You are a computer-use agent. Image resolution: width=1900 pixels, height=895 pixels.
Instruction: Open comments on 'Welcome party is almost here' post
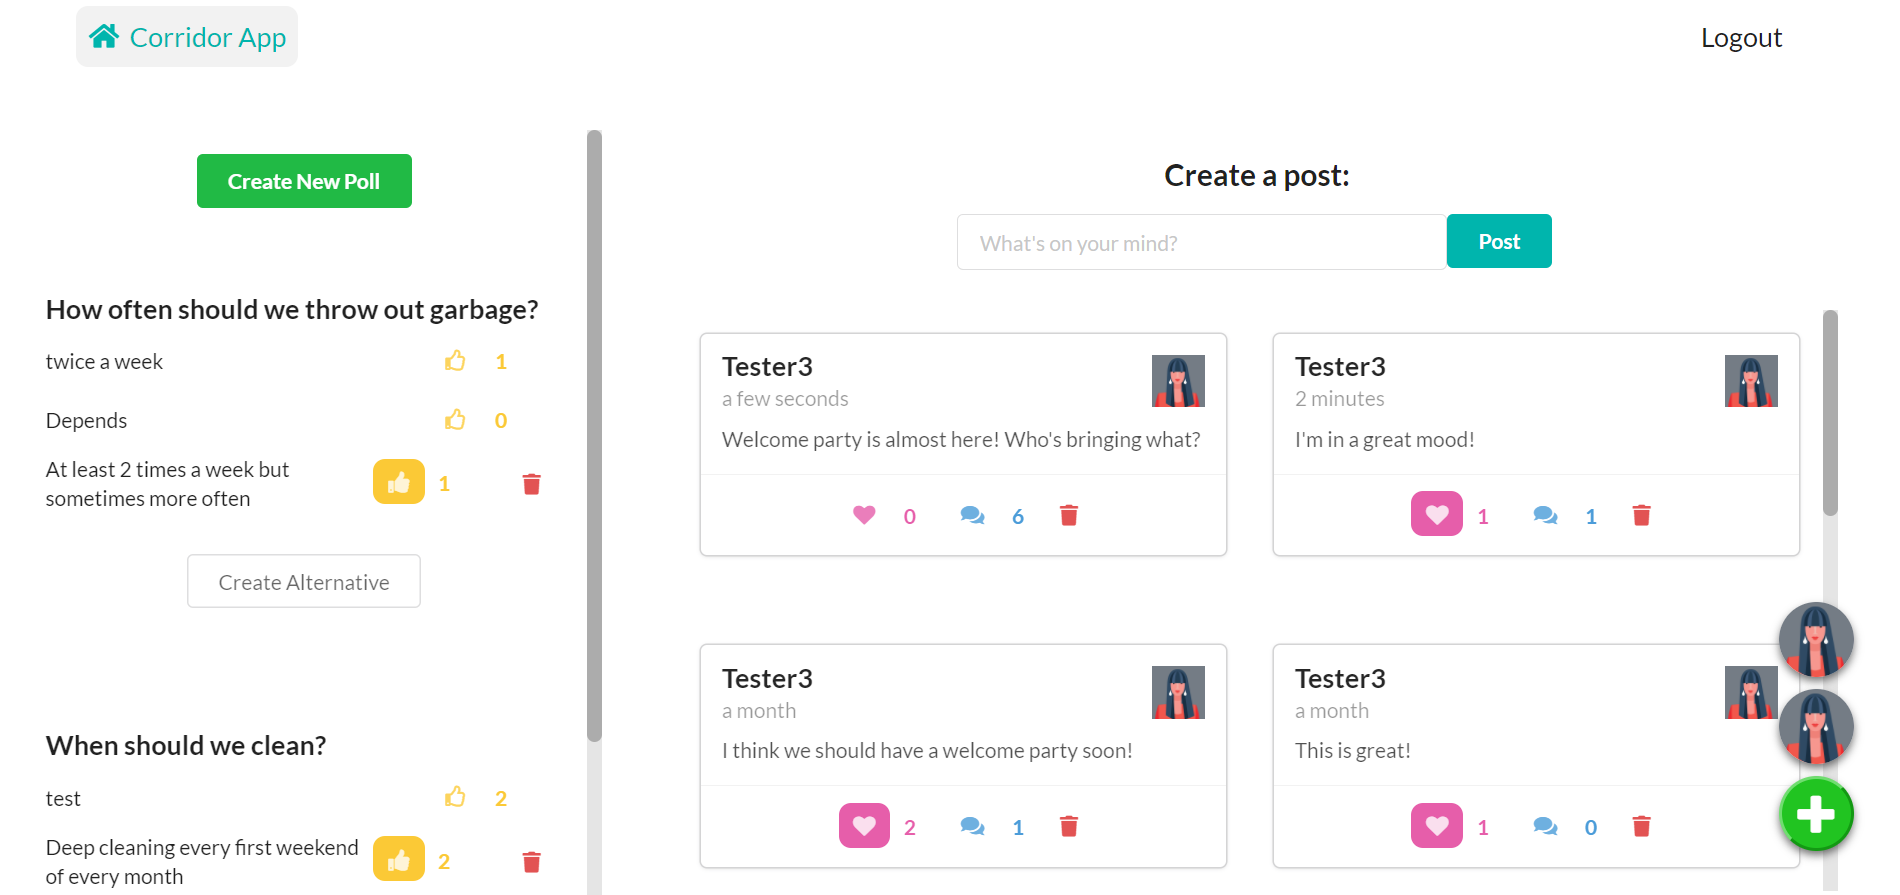(972, 515)
